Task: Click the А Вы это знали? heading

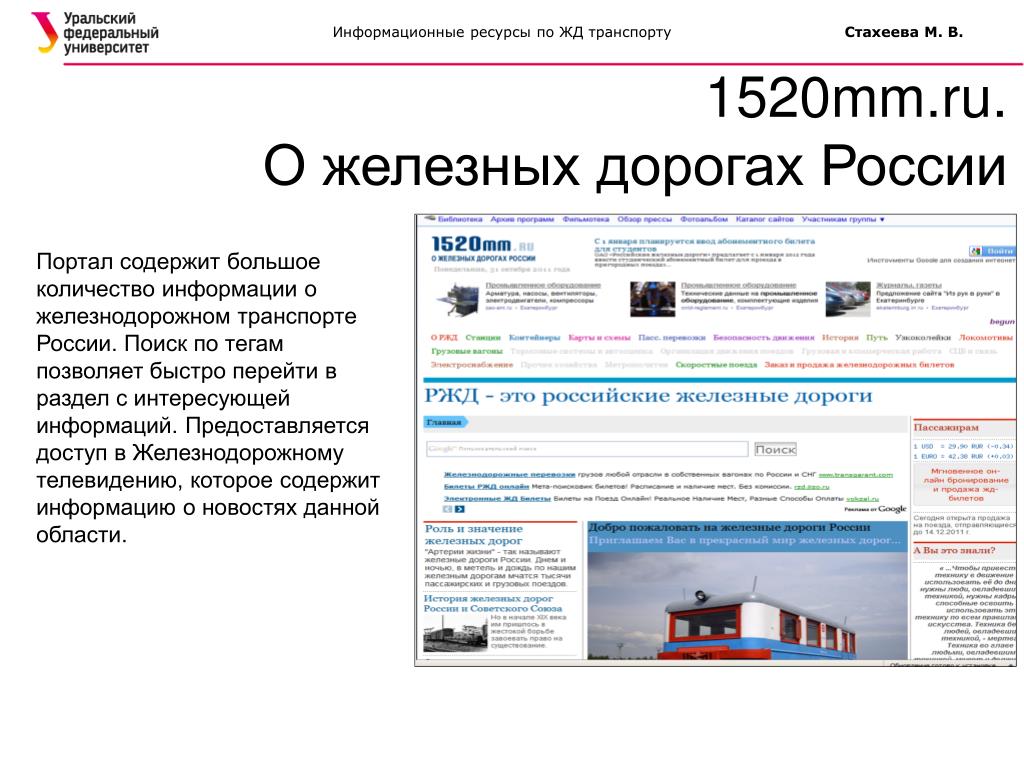Action: pos(954,551)
